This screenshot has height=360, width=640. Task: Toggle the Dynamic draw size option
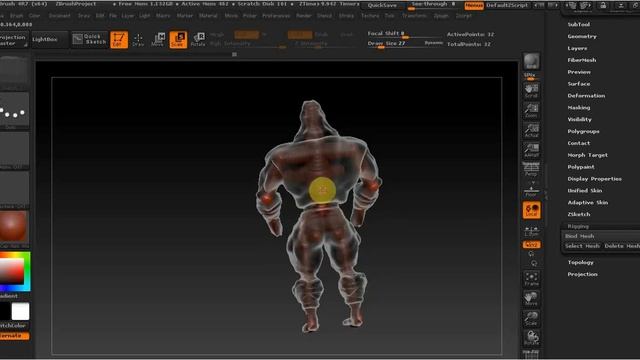433,43
